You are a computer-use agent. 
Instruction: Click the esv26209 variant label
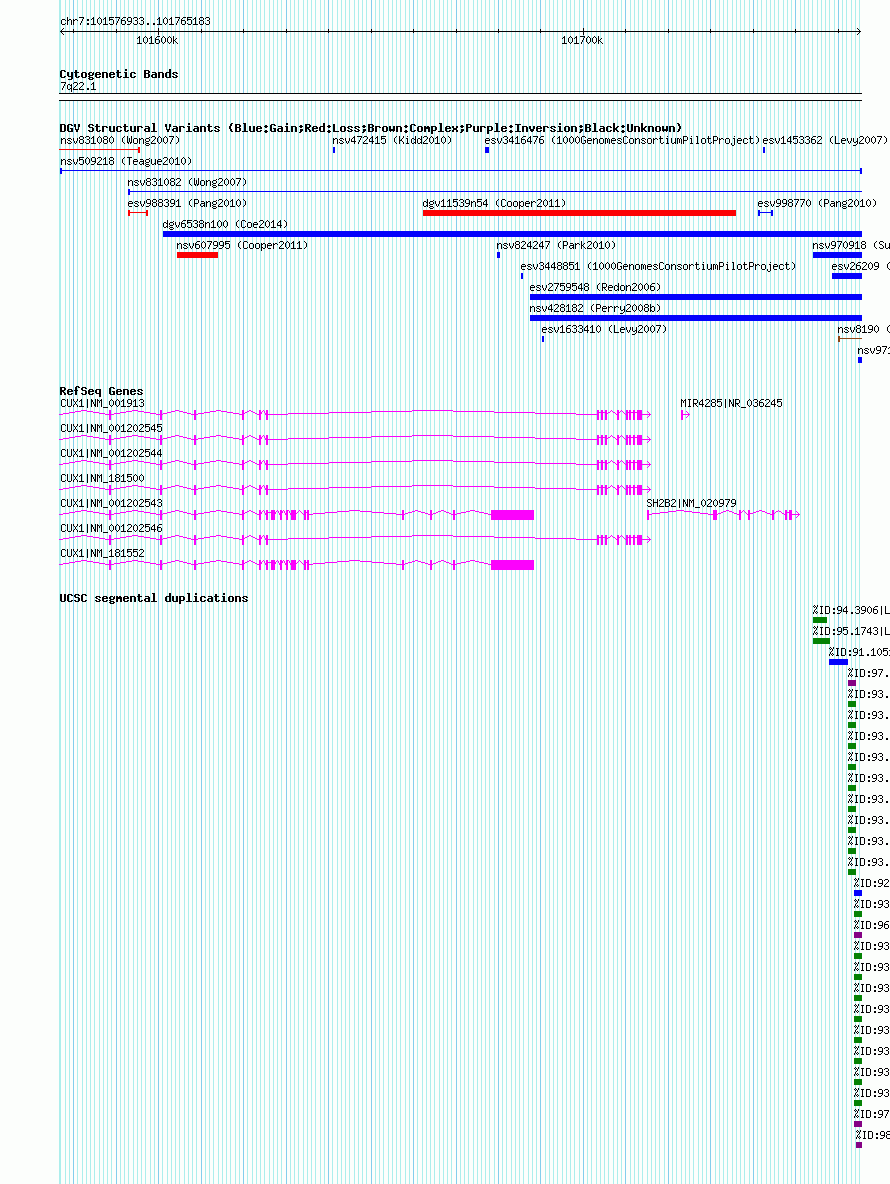click(860, 267)
